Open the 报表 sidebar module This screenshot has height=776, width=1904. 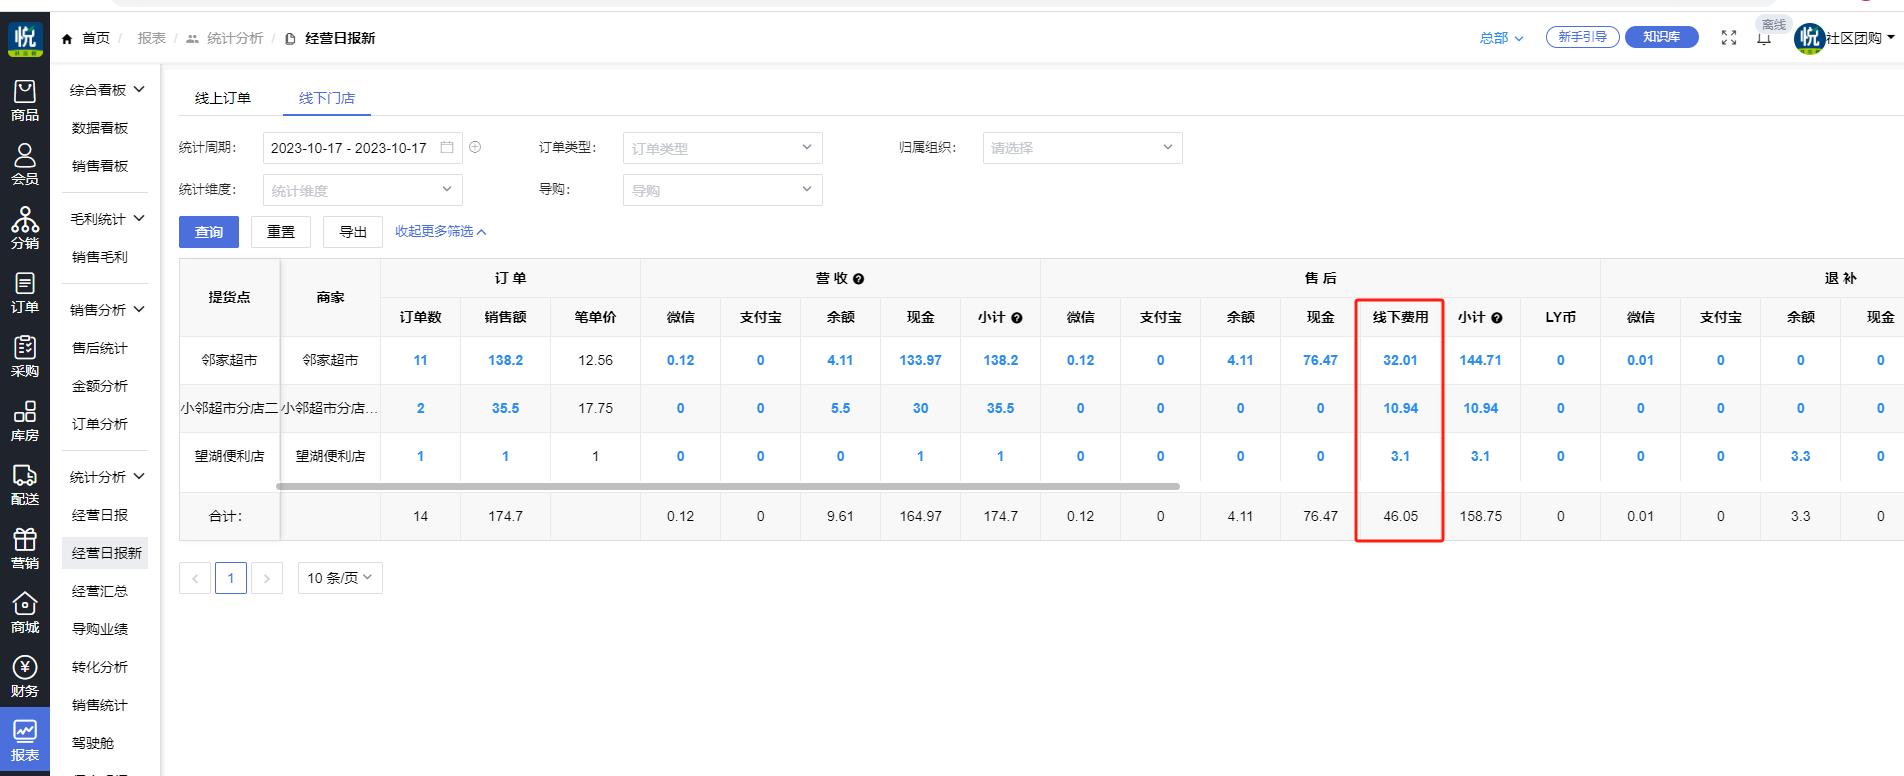point(25,741)
